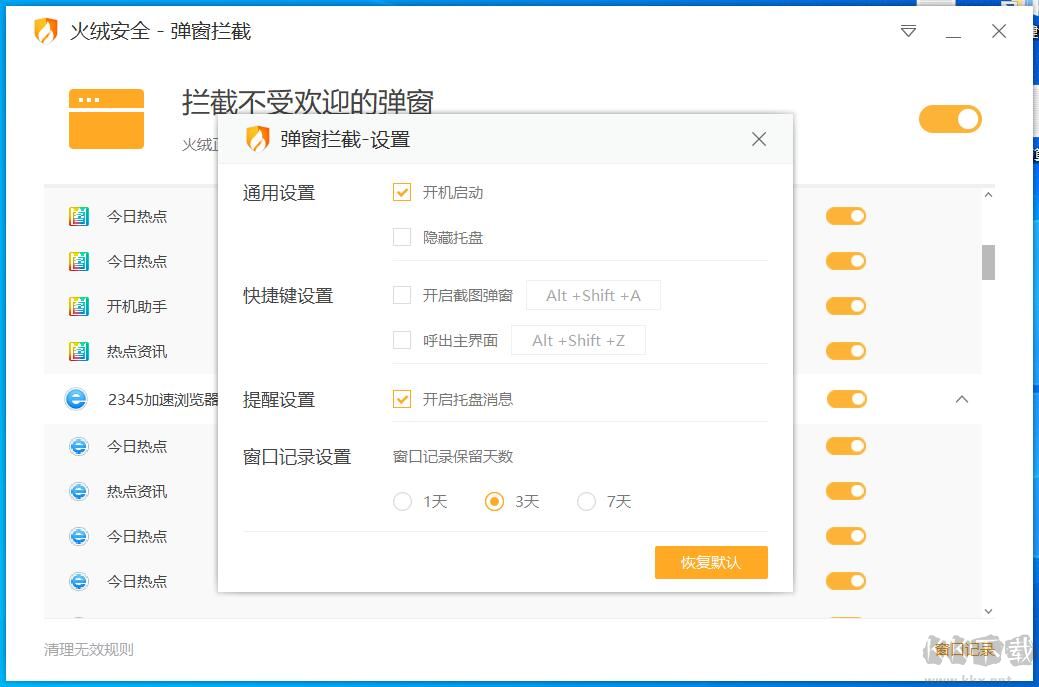
Task: Collapse the 2345加速浏览器 entry chevron
Action: [961, 398]
